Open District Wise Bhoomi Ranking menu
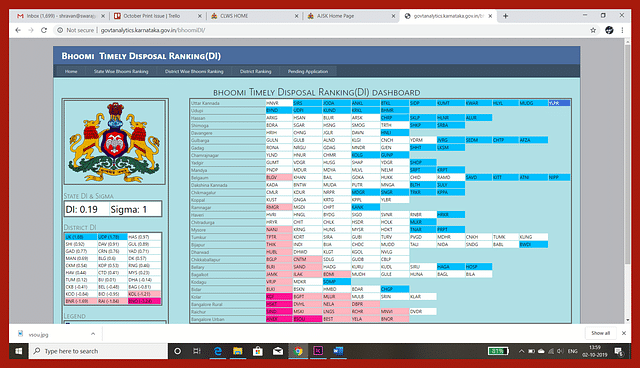The width and height of the screenshot is (640, 368). (194, 71)
